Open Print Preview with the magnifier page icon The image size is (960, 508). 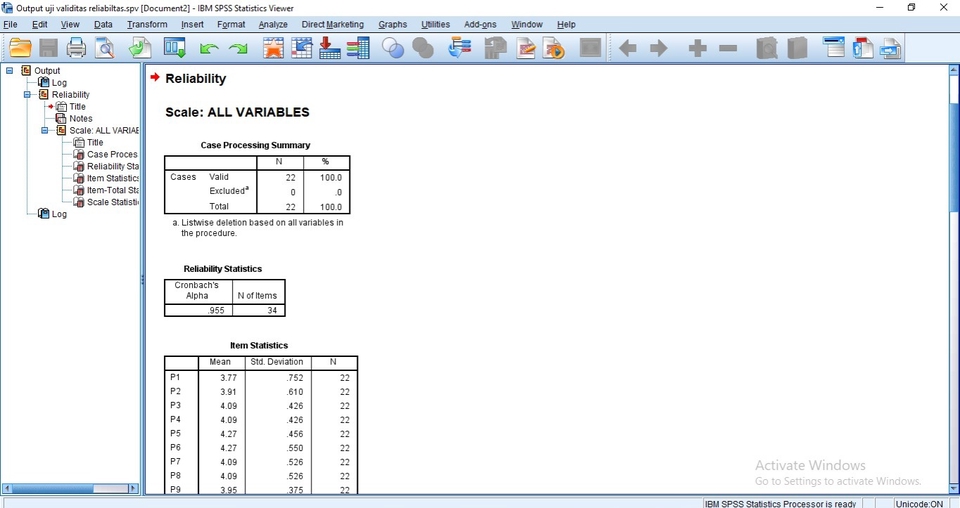[105, 48]
